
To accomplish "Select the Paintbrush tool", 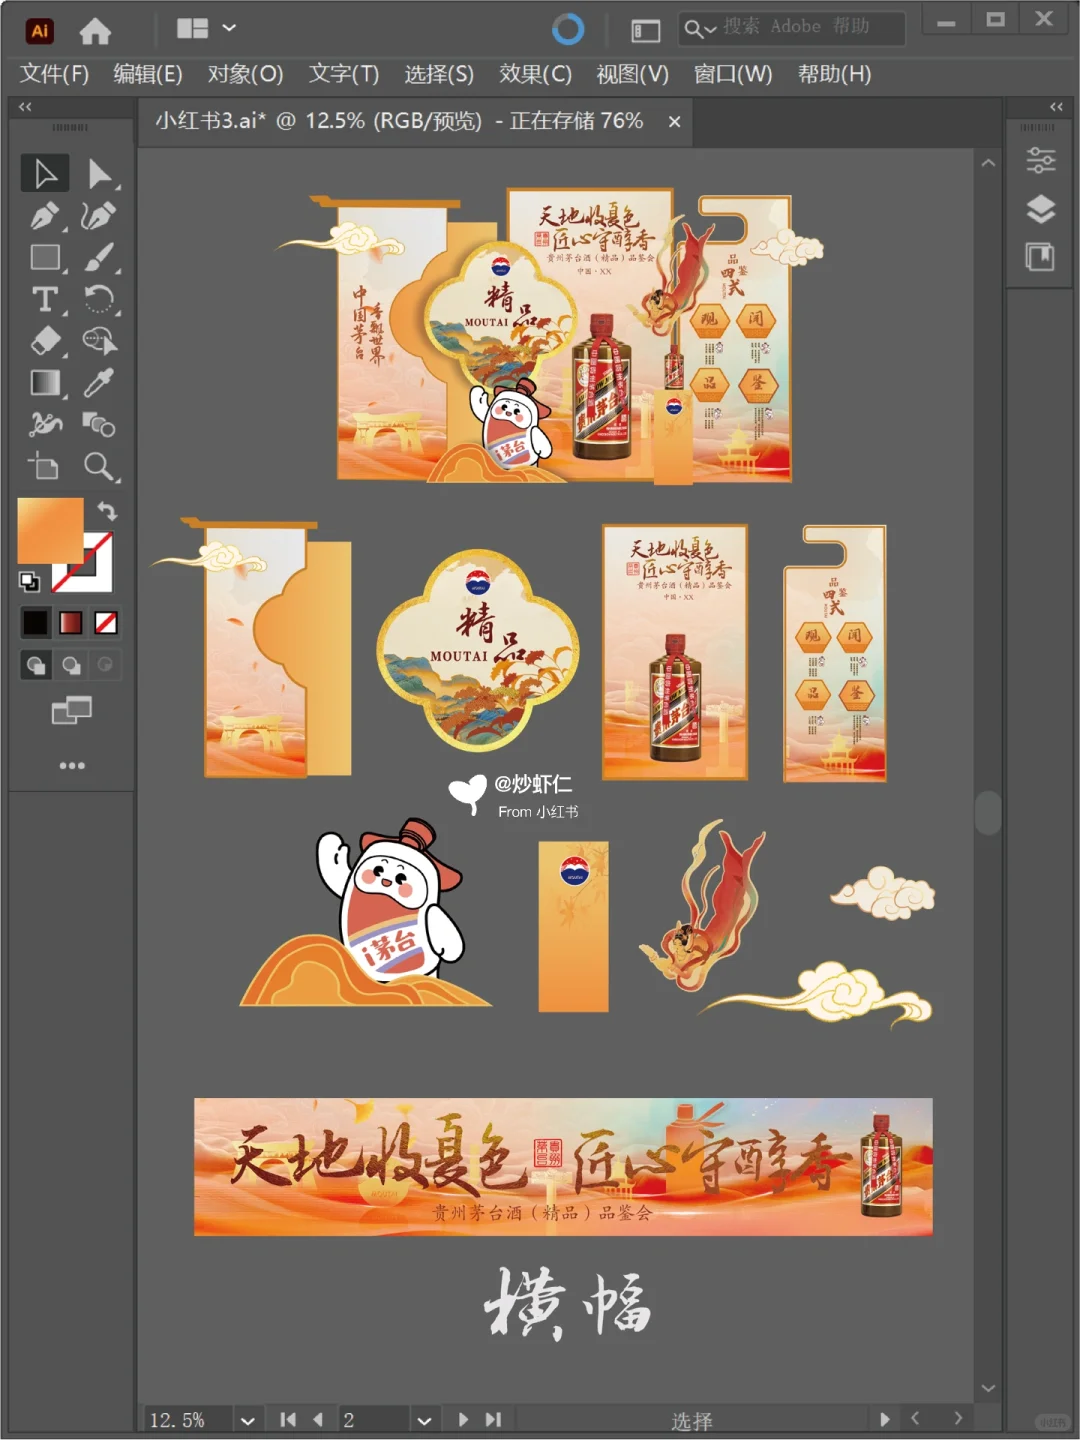I will click(x=99, y=257).
